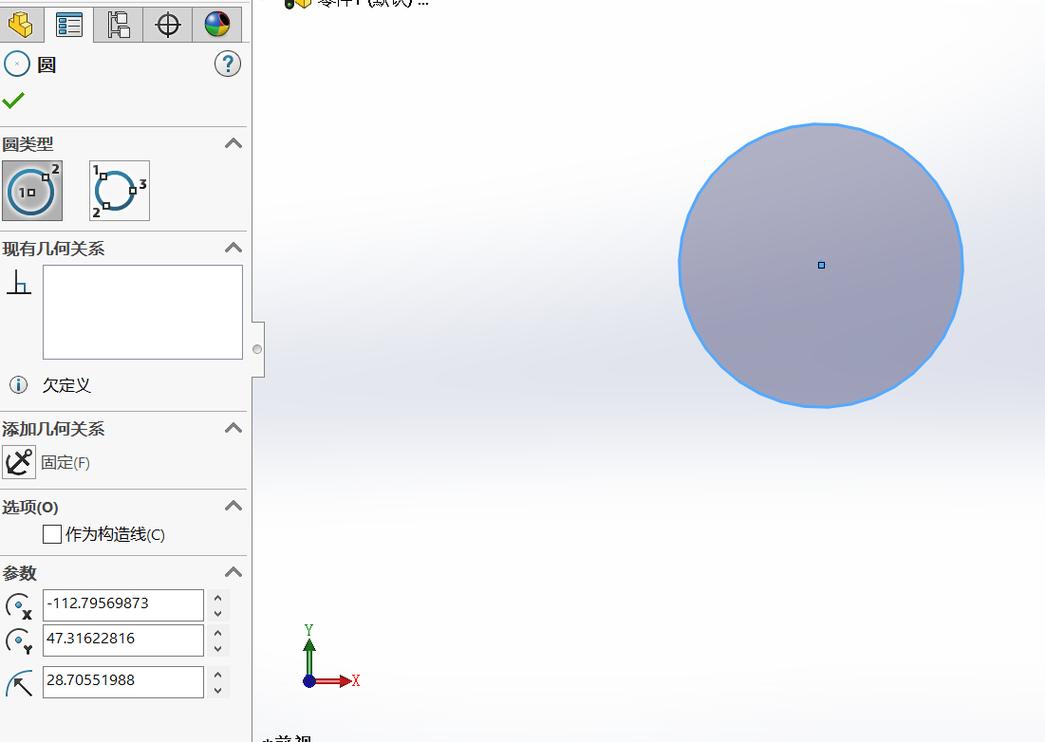1045x742 pixels.
Task: Collapse the 现有几何关系 section
Action: click(233, 248)
